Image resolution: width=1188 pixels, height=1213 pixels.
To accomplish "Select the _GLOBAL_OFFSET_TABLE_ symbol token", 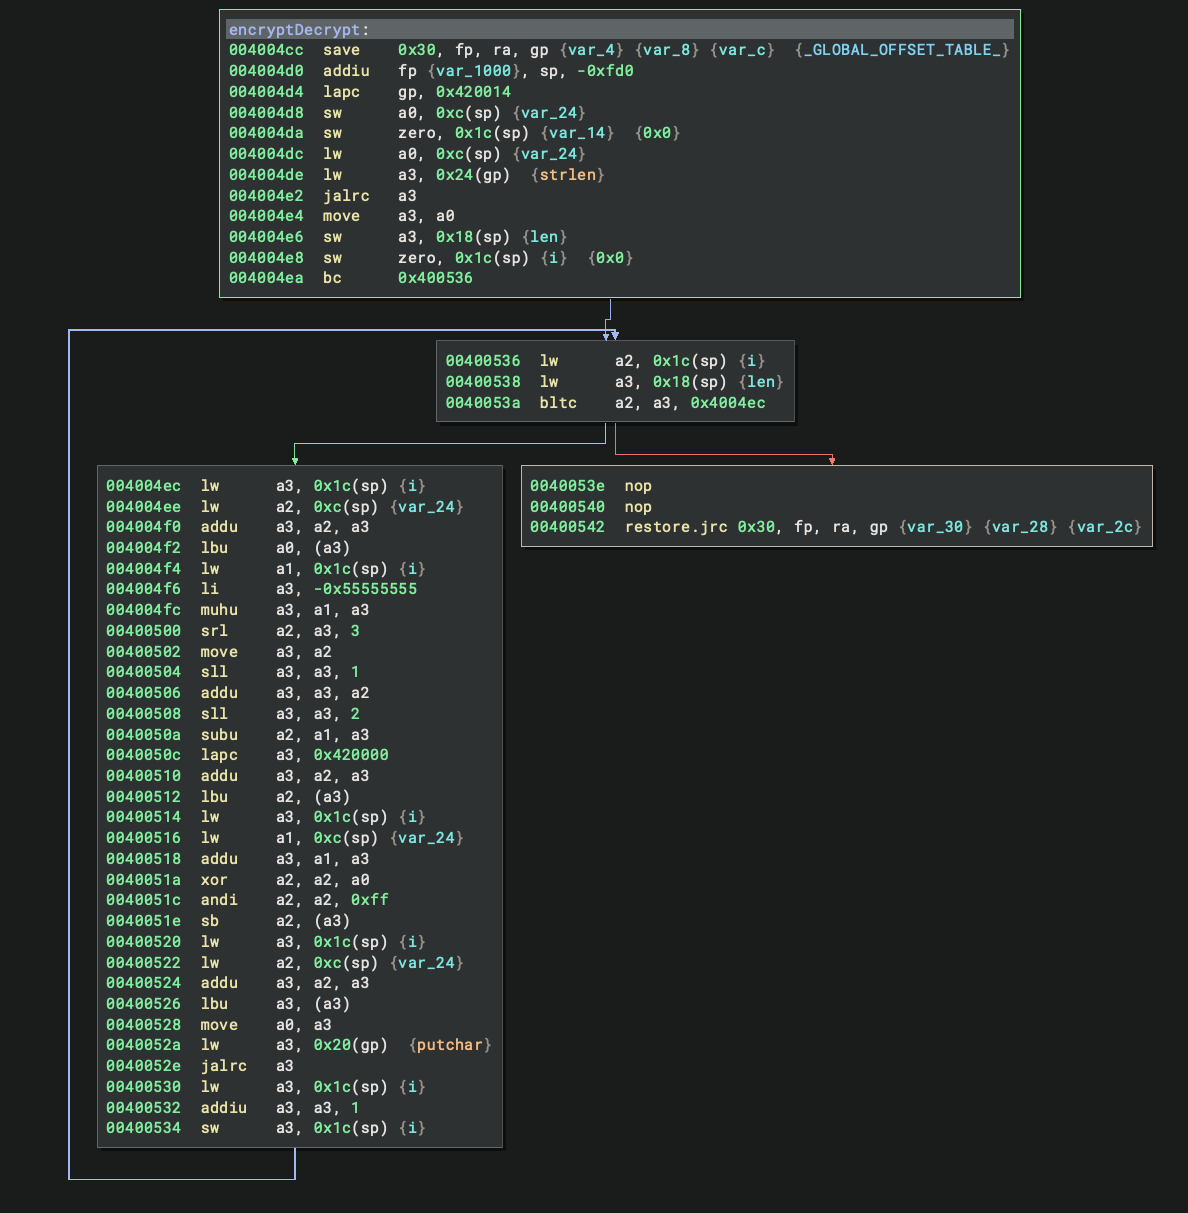I will 902,50.
